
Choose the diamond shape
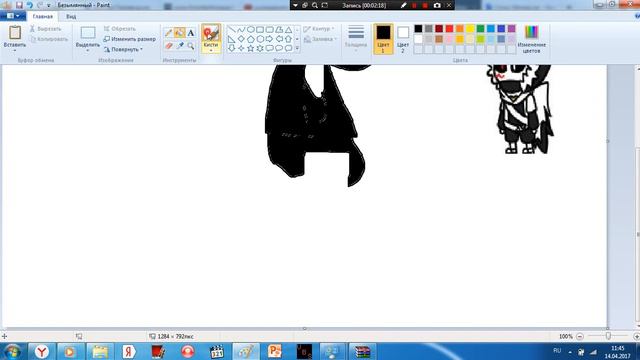[241, 39]
